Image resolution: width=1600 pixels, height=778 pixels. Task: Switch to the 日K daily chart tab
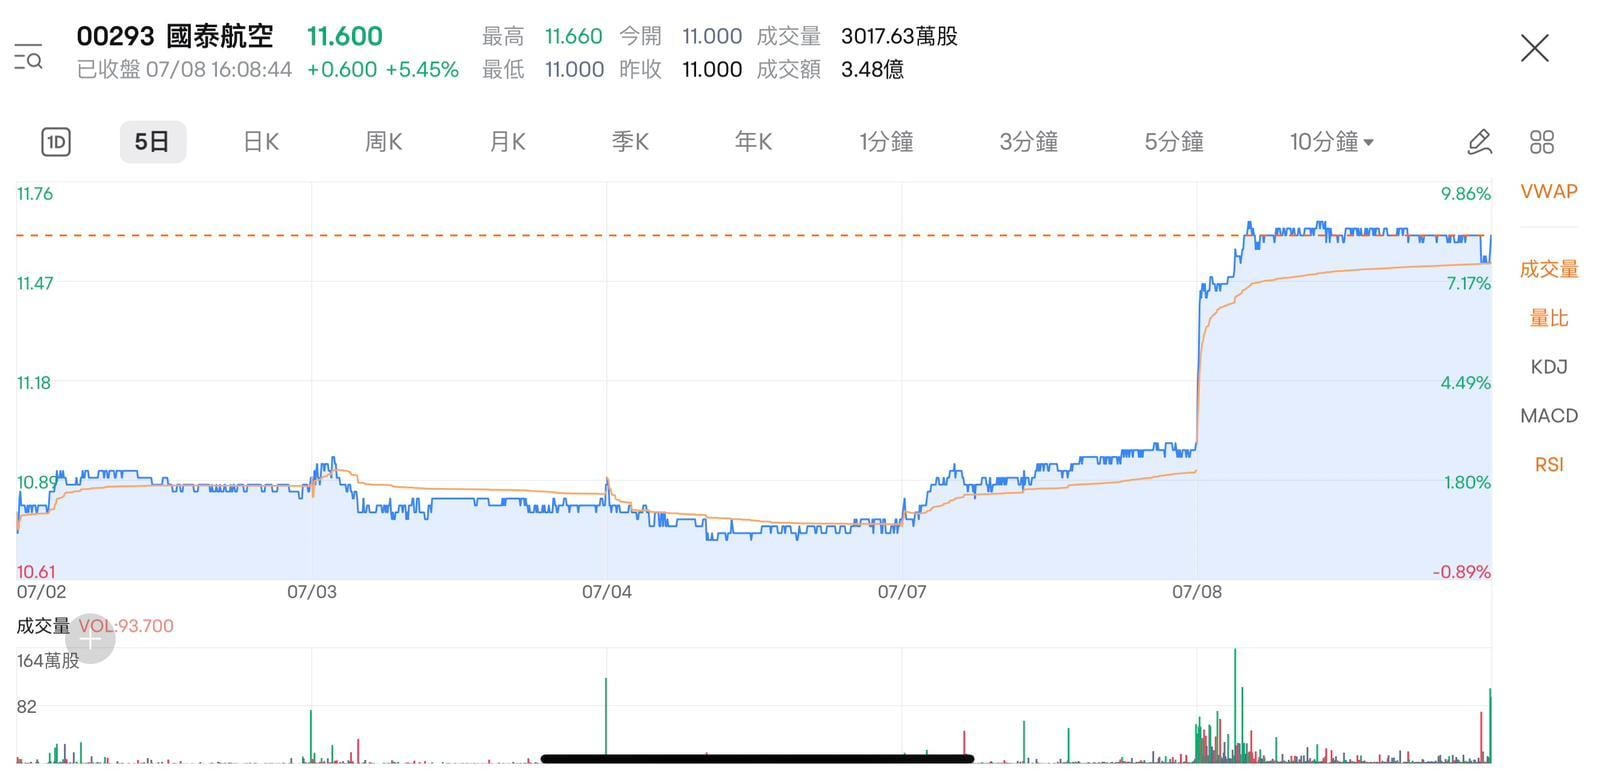pos(261,142)
